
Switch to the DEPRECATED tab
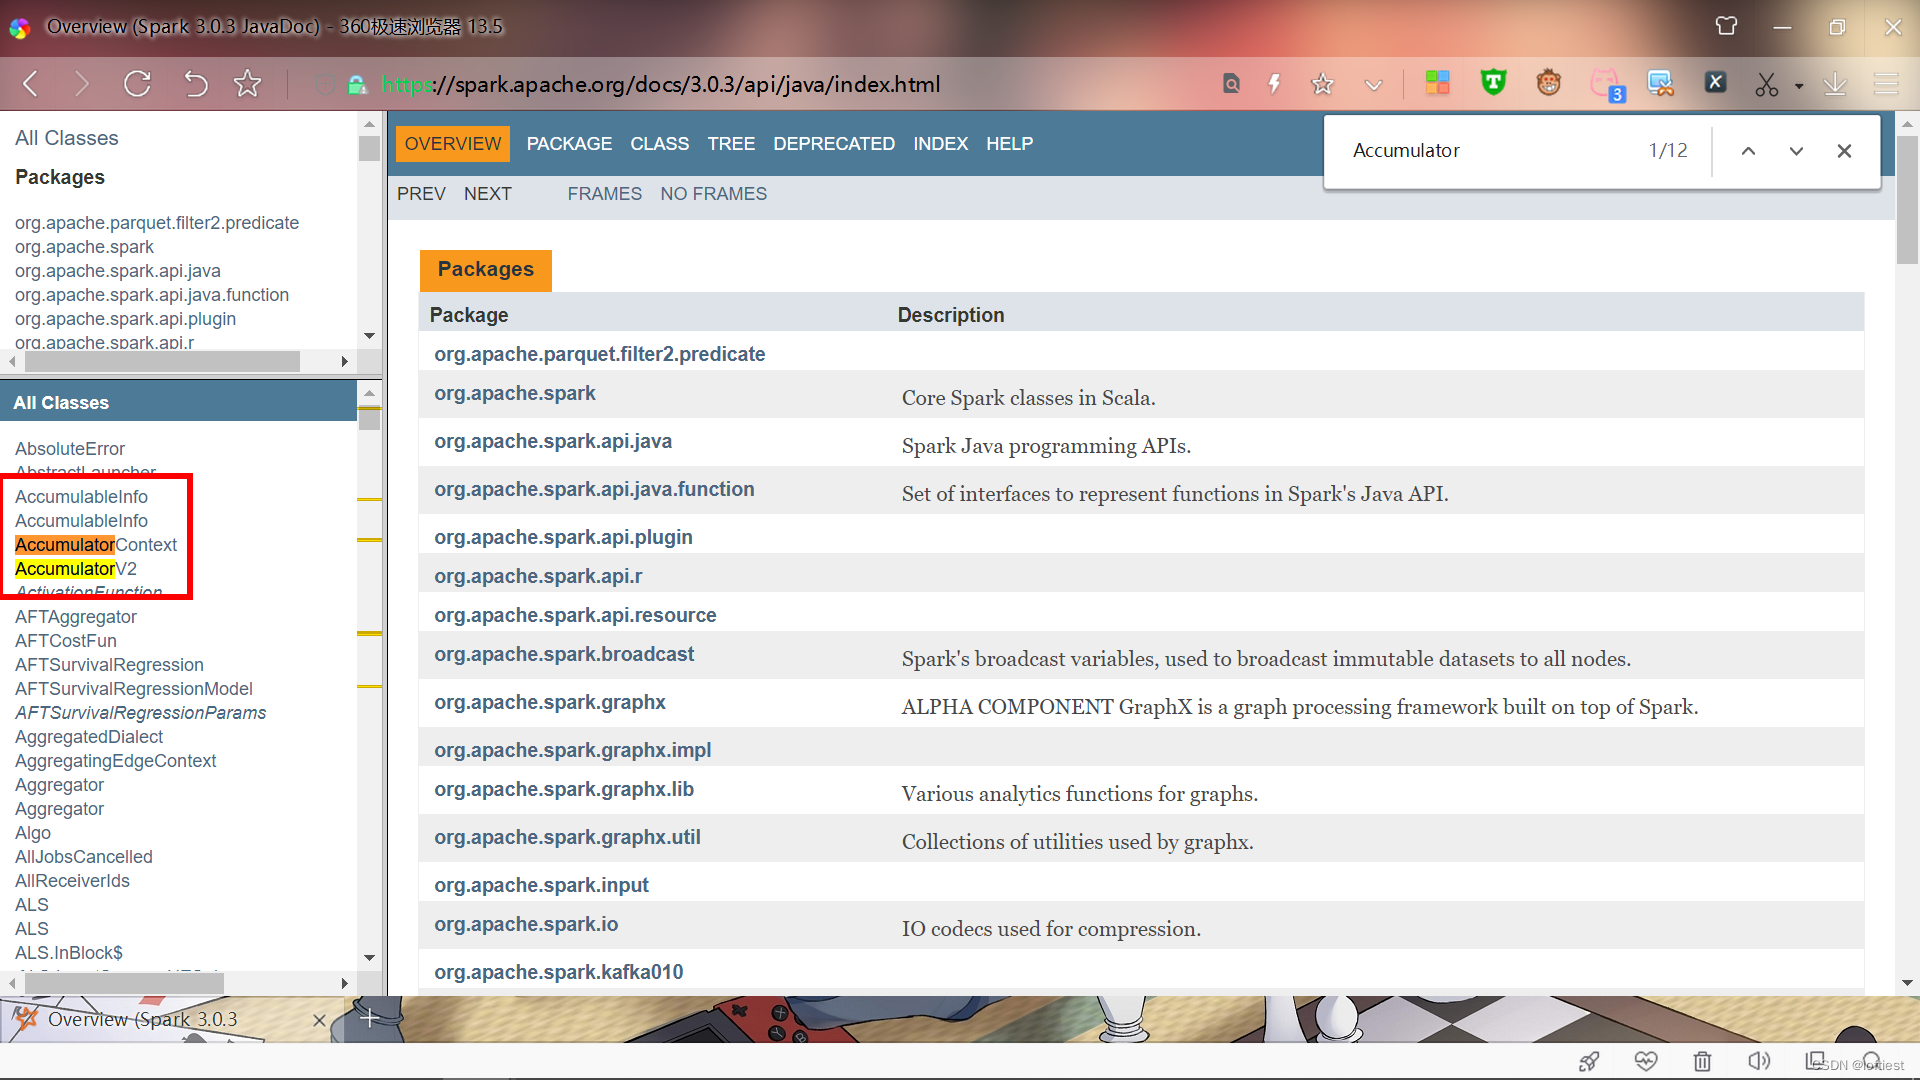834,143
